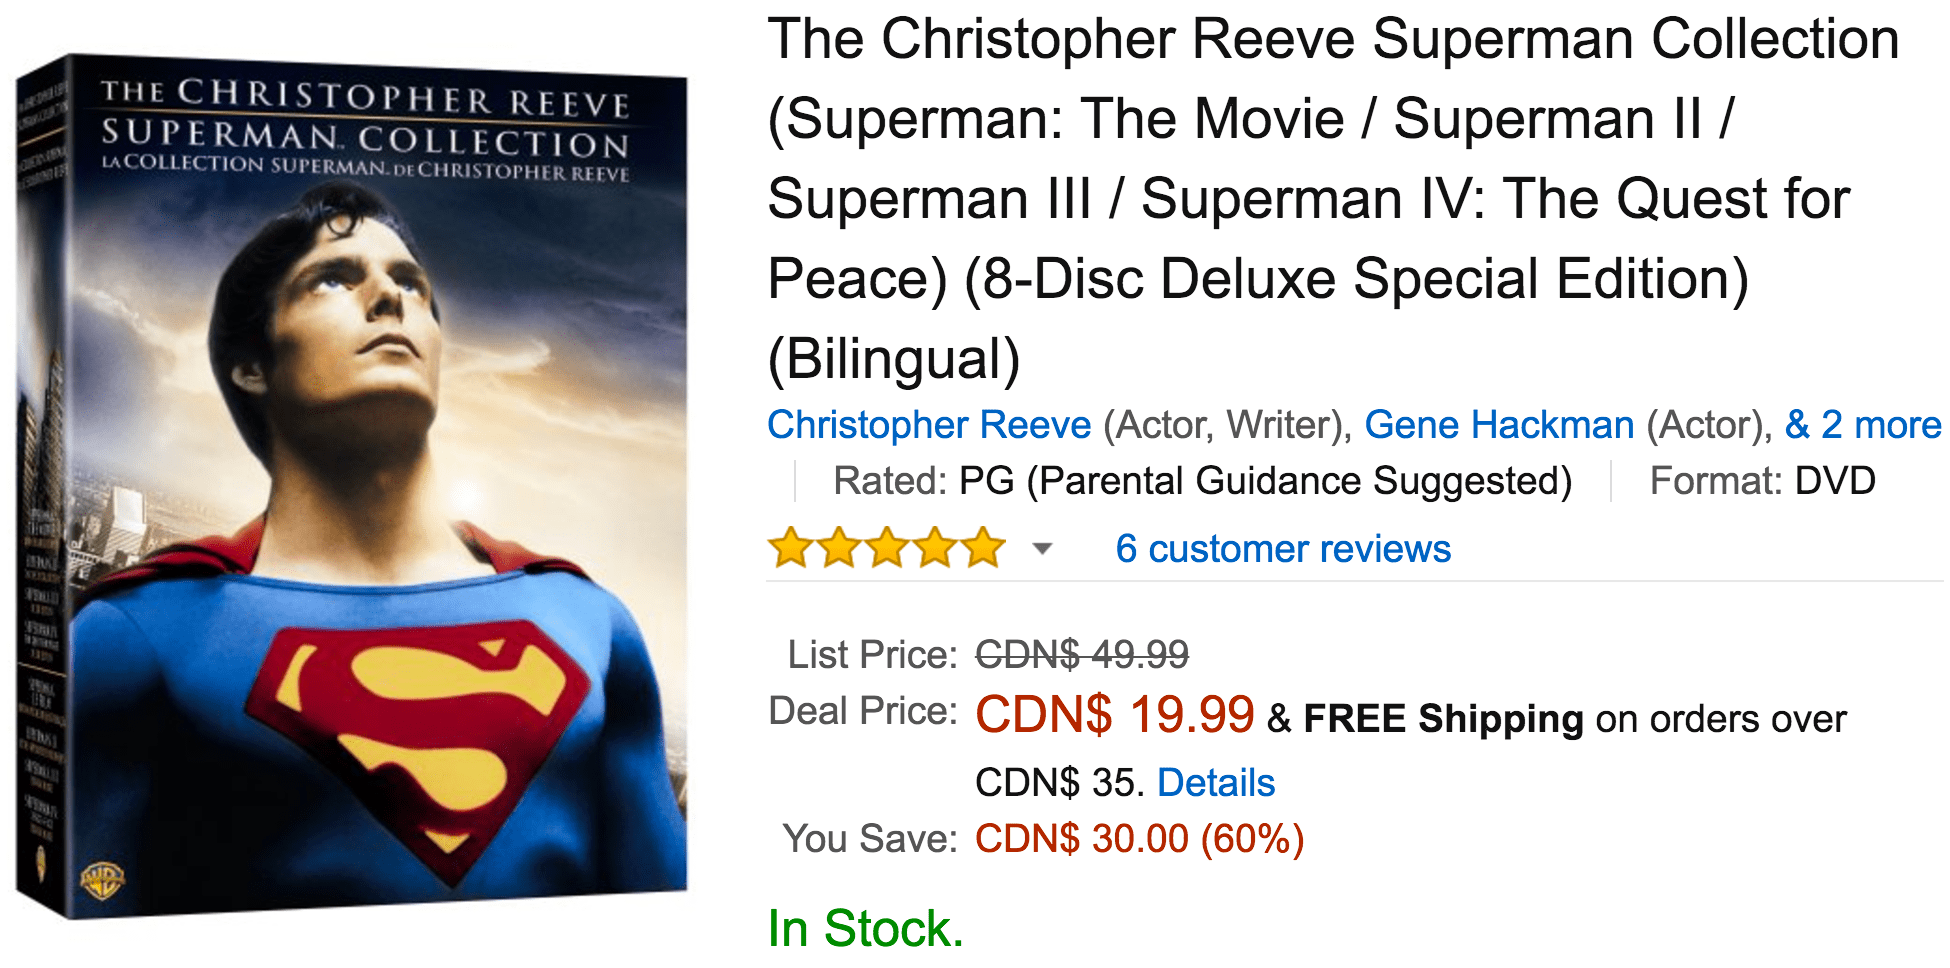Open the Christopher Reeve actor link
This screenshot has height=968, width=1950.
(929, 425)
